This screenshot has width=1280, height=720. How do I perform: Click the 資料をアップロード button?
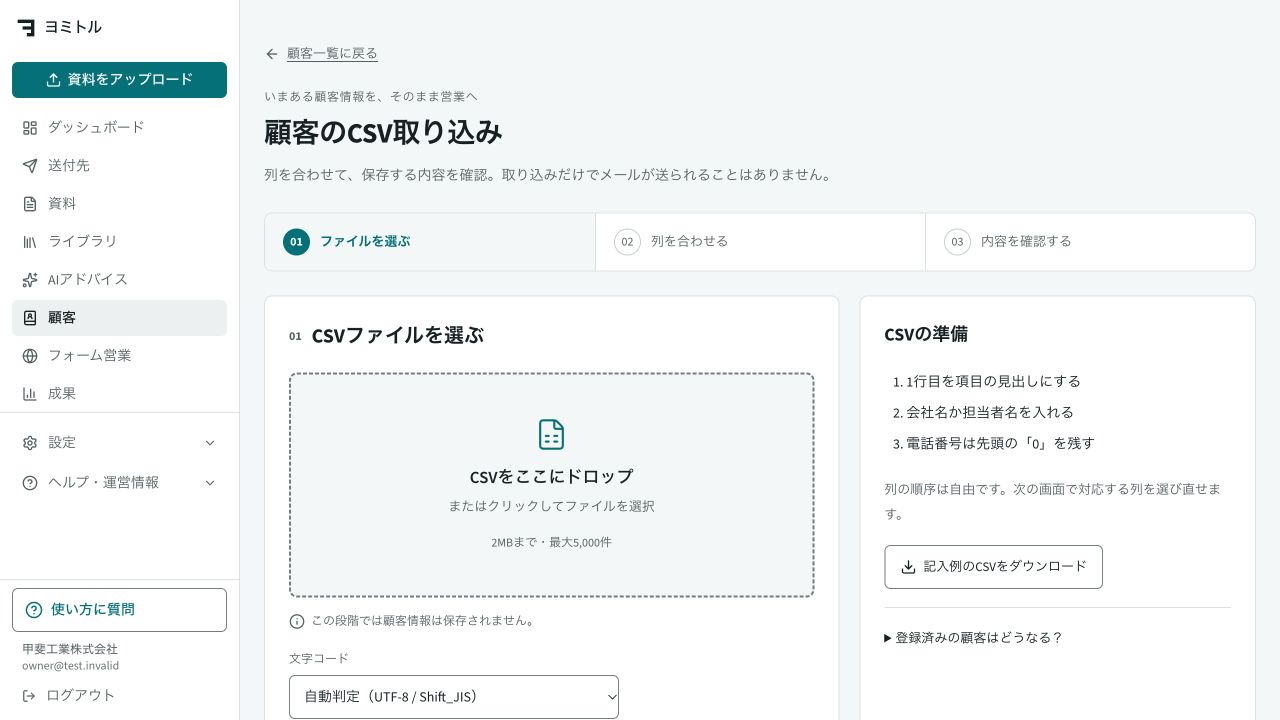(x=120, y=80)
